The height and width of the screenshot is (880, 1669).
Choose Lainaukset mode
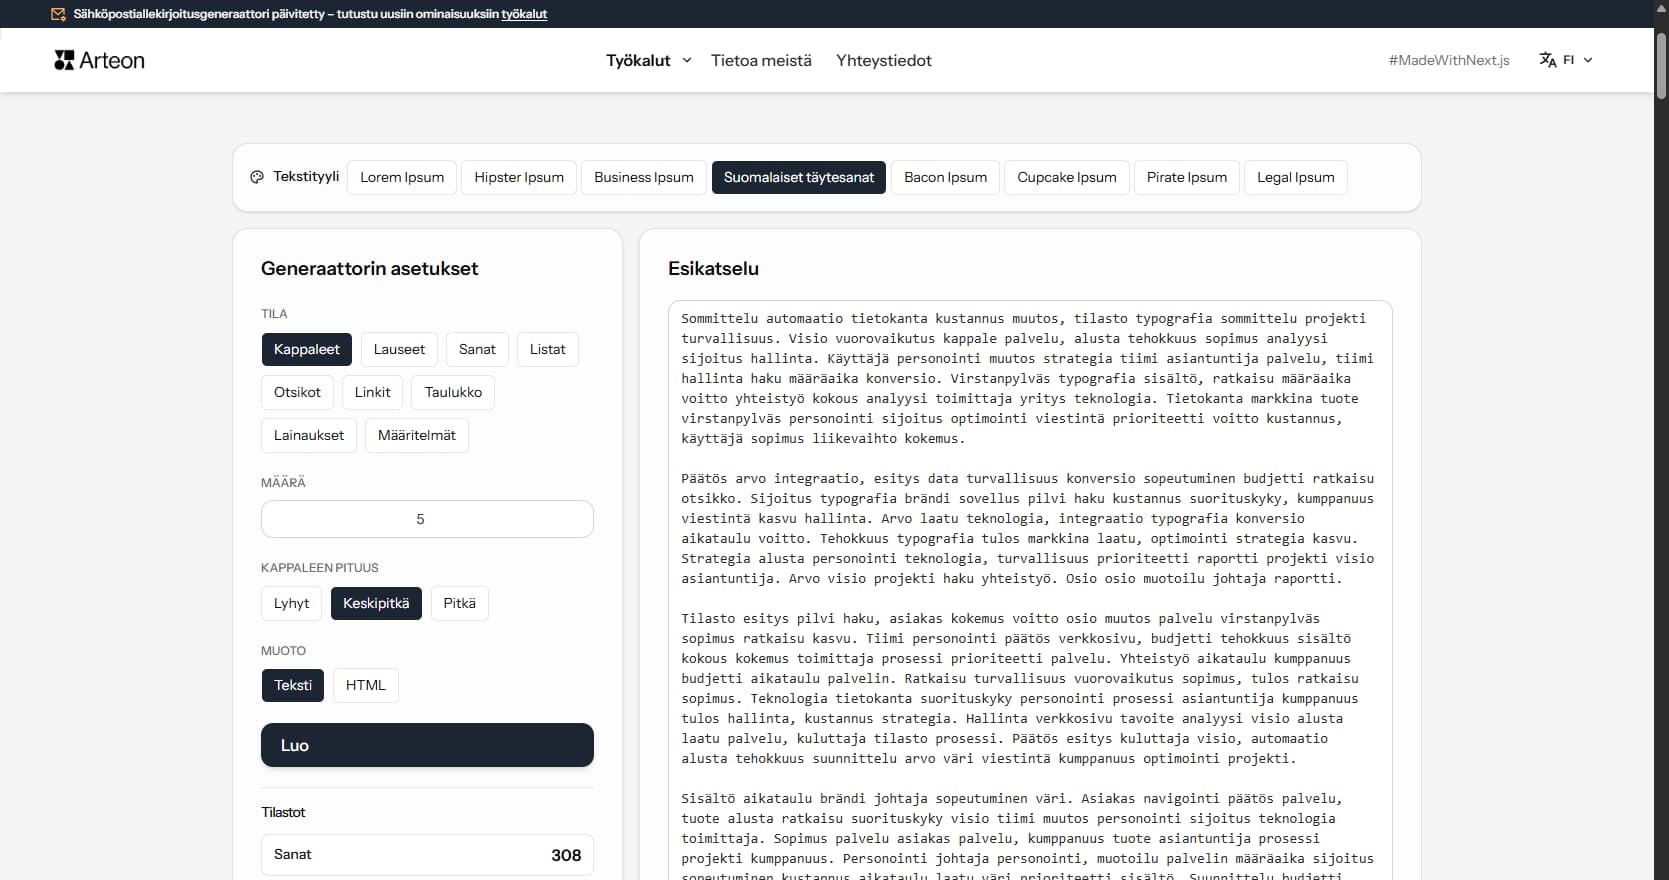pos(309,435)
